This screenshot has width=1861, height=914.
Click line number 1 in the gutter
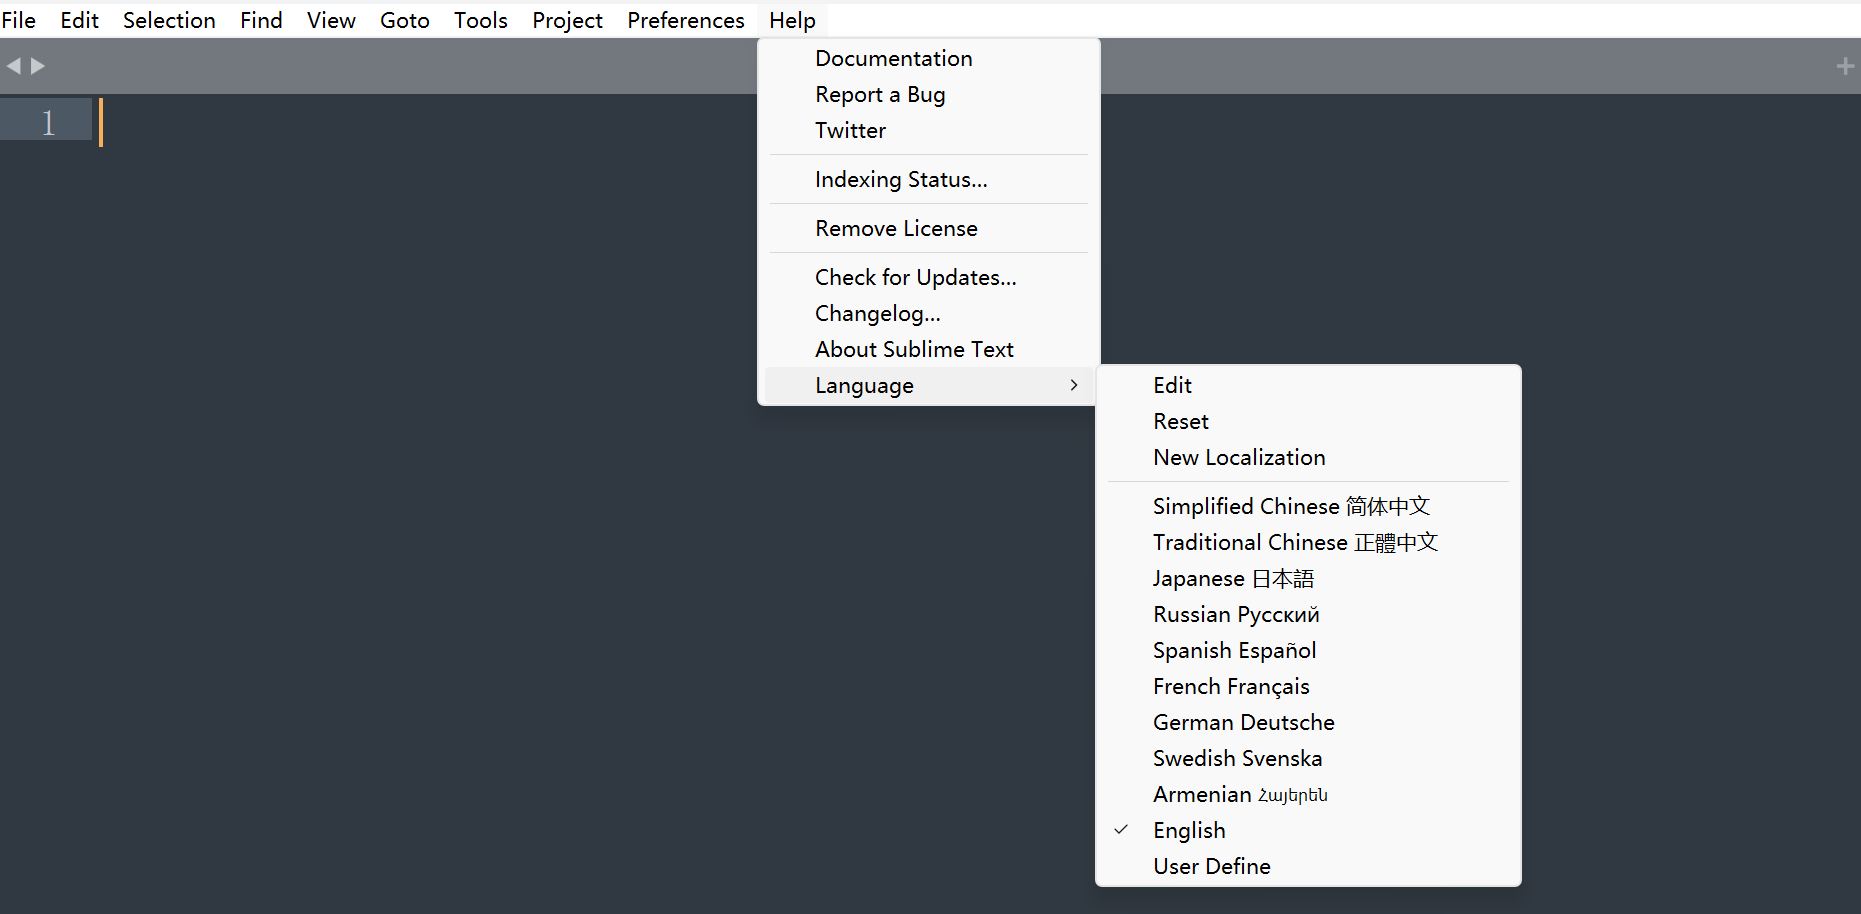click(48, 122)
